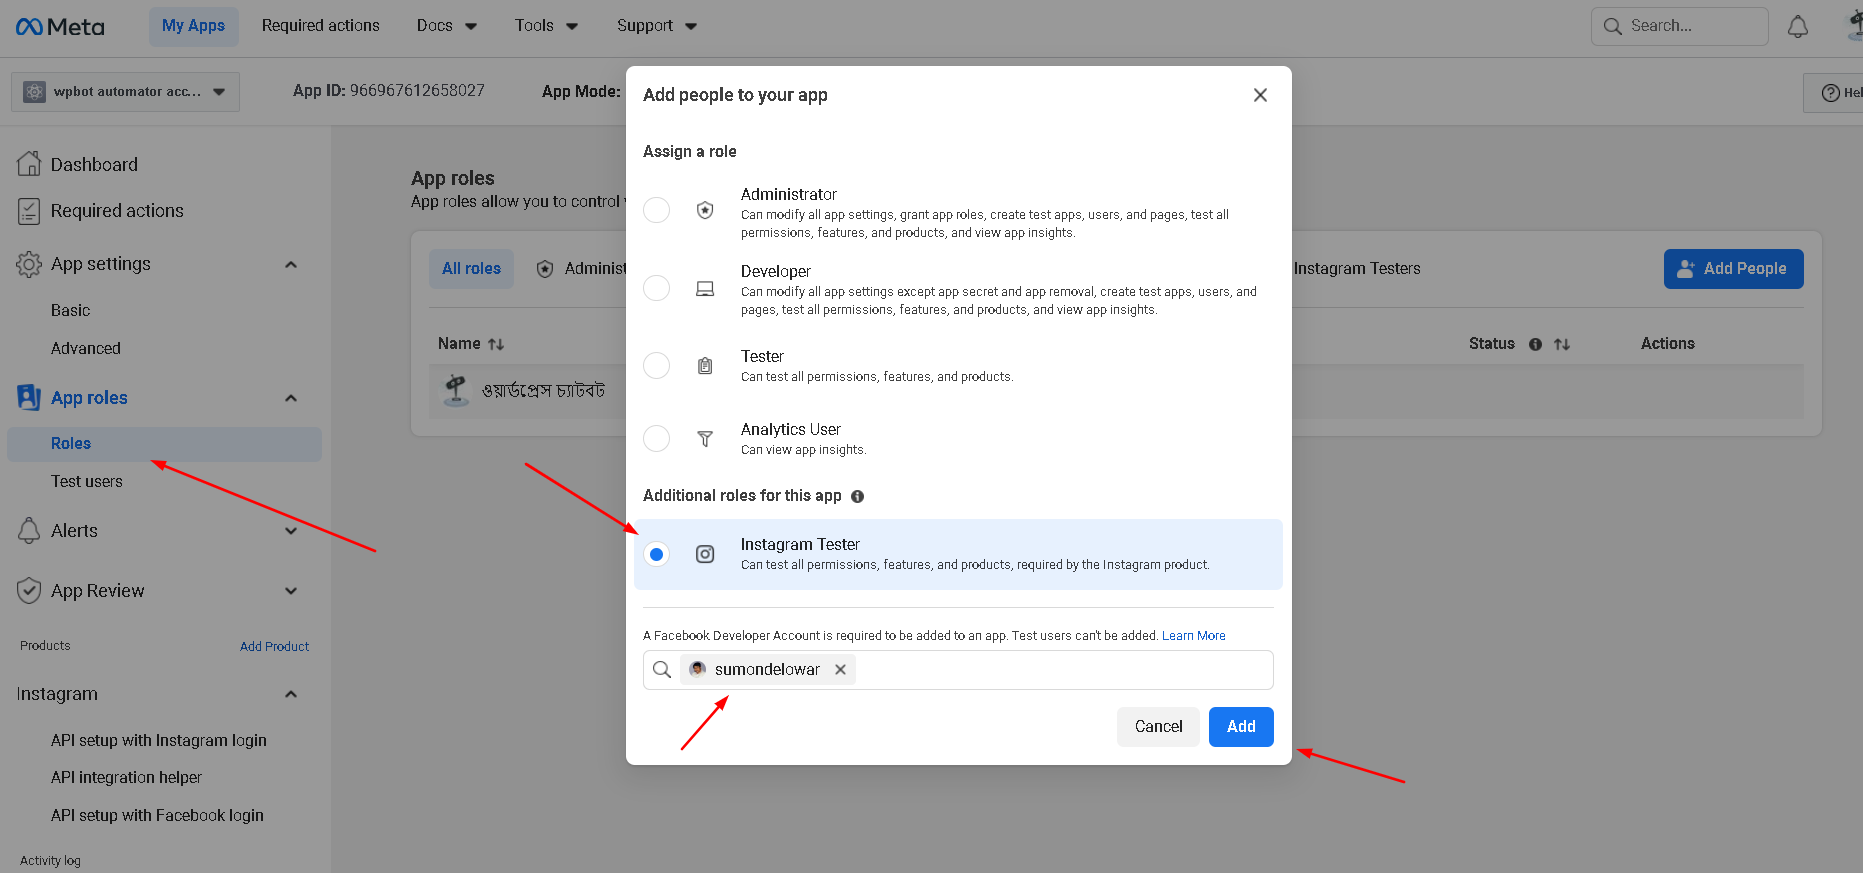Open the wpbot automator app selector

click(x=125, y=92)
